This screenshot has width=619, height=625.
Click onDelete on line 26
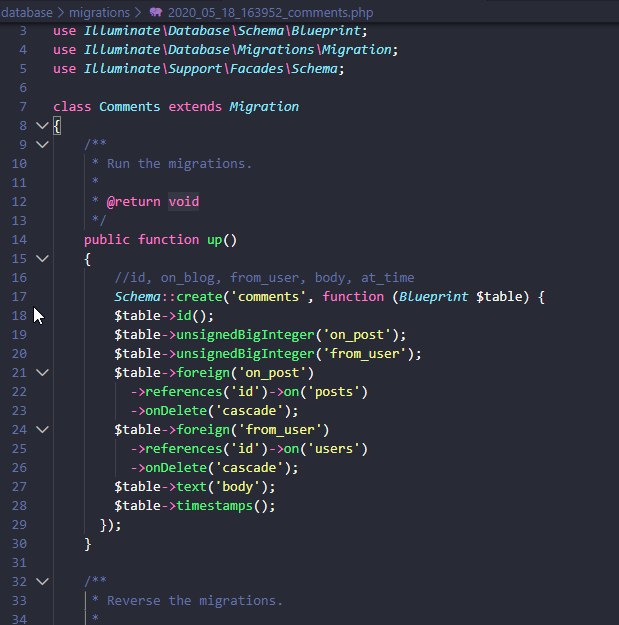point(176,468)
